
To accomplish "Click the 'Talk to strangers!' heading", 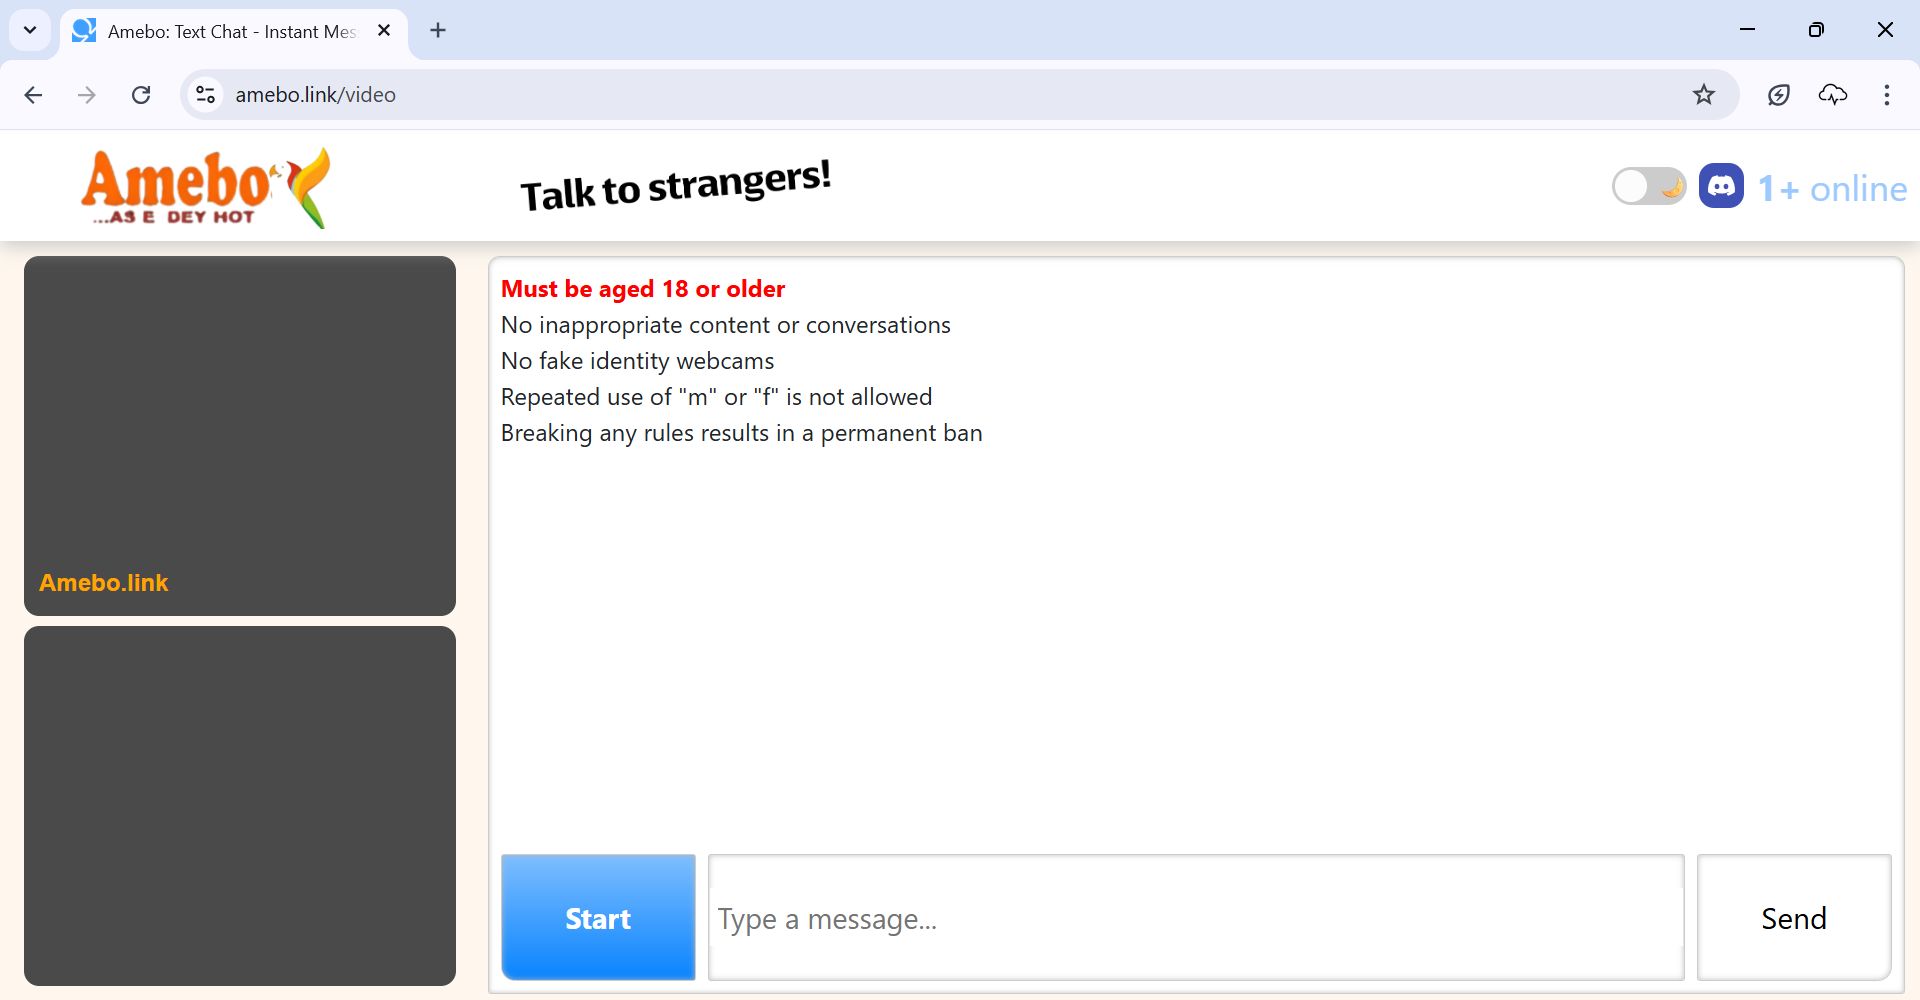I will point(676,186).
